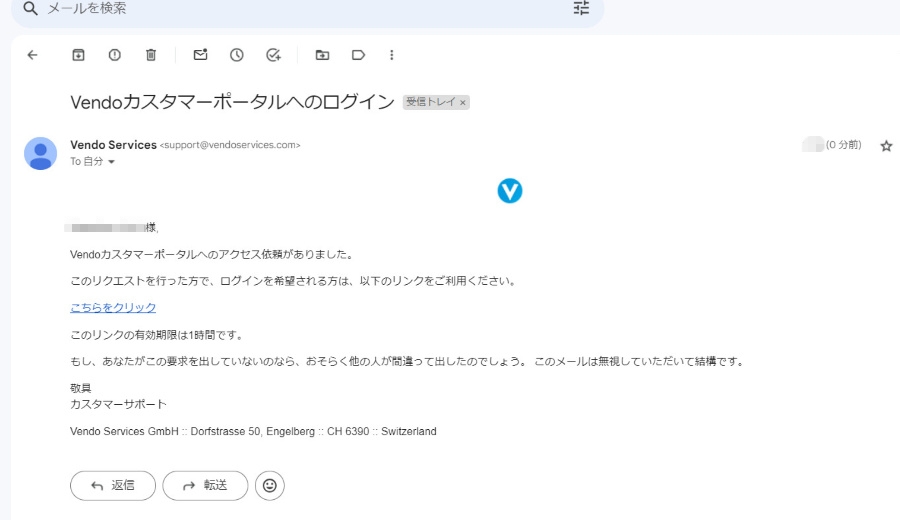
Task: Open the more options three-dot menu
Action: (391, 55)
